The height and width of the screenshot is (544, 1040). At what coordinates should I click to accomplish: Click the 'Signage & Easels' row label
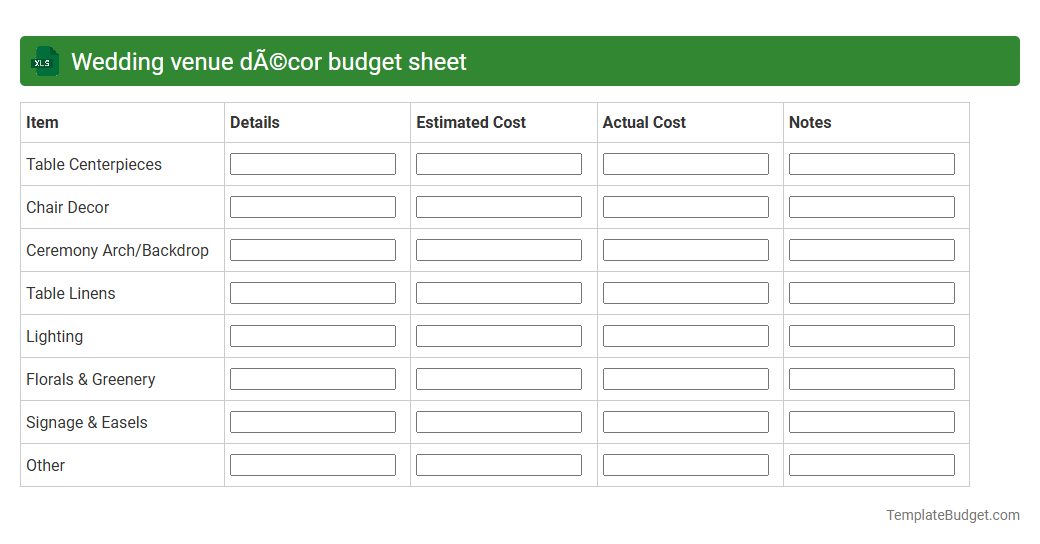click(x=87, y=423)
